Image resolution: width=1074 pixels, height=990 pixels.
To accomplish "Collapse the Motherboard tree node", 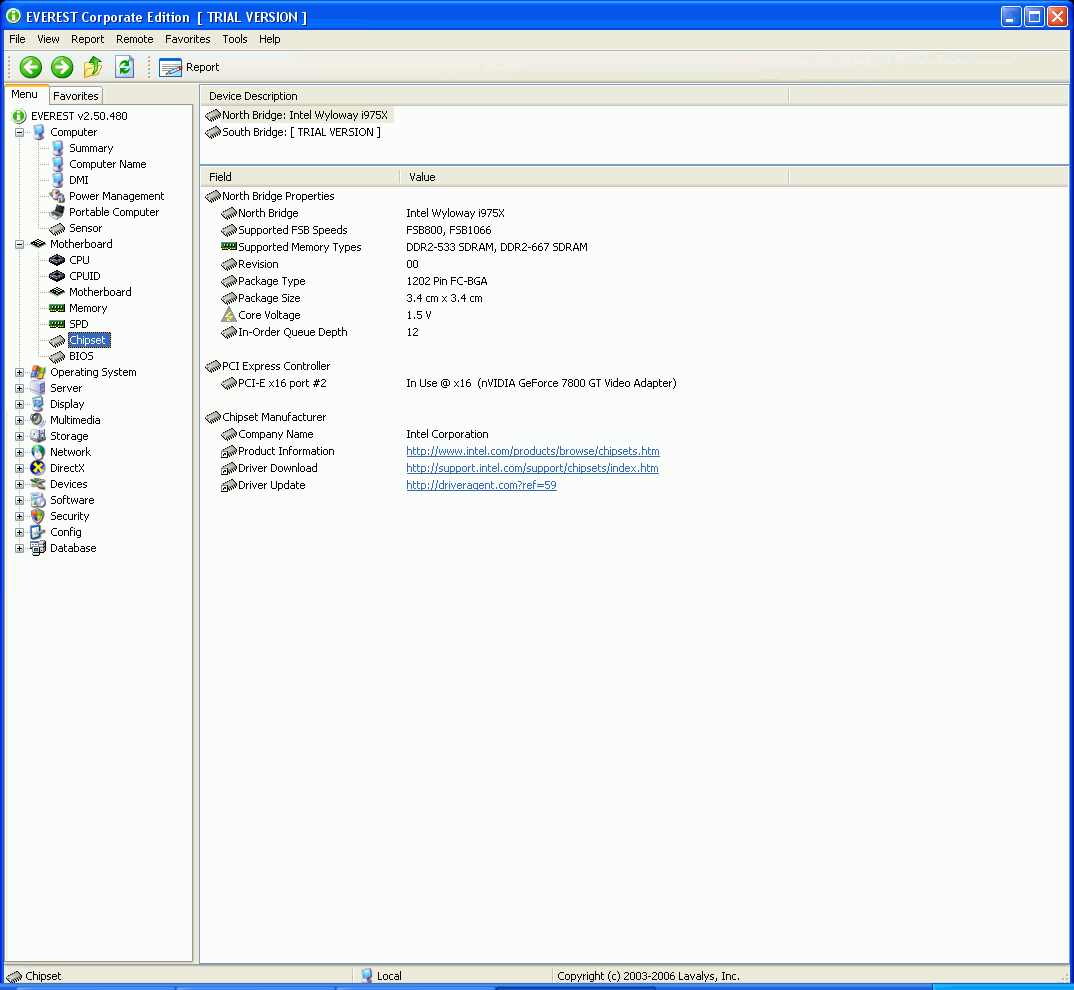I will coord(19,244).
